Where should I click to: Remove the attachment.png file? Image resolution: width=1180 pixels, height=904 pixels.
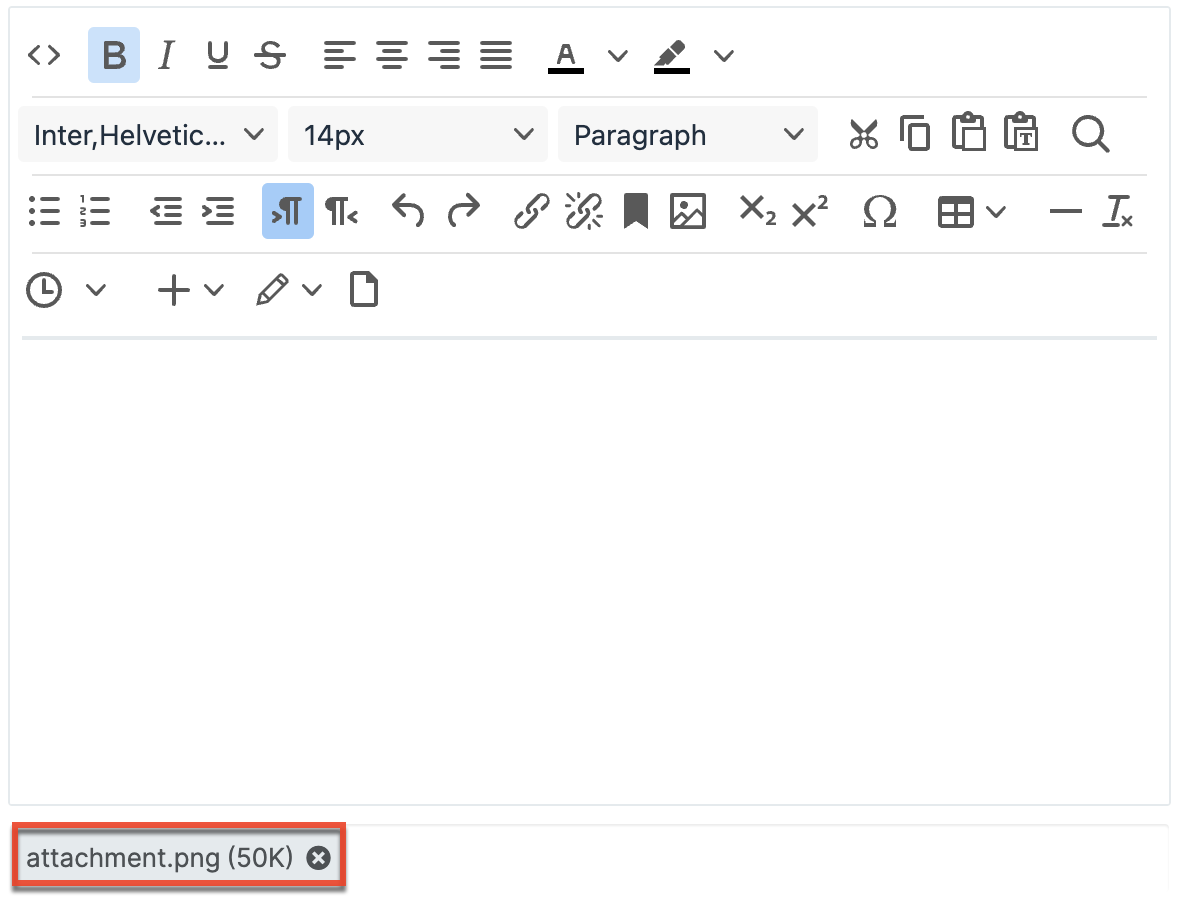(318, 858)
